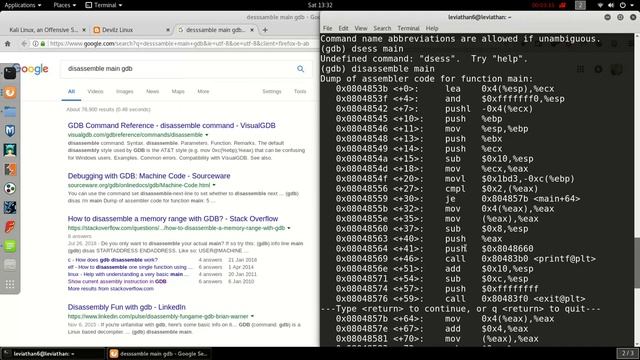This screenshot has width=640, height=360.
Task: Select the Maps search filter
Action: (x=178, y=91)
